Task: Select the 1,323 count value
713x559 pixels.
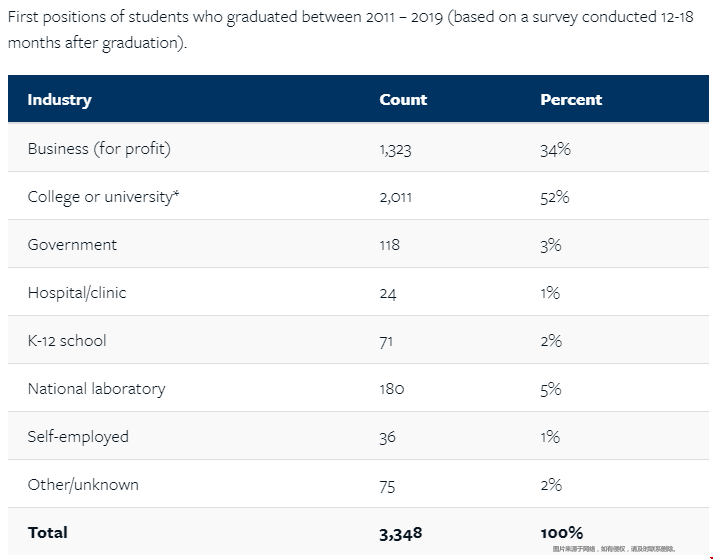Action: tap(396, 149)
